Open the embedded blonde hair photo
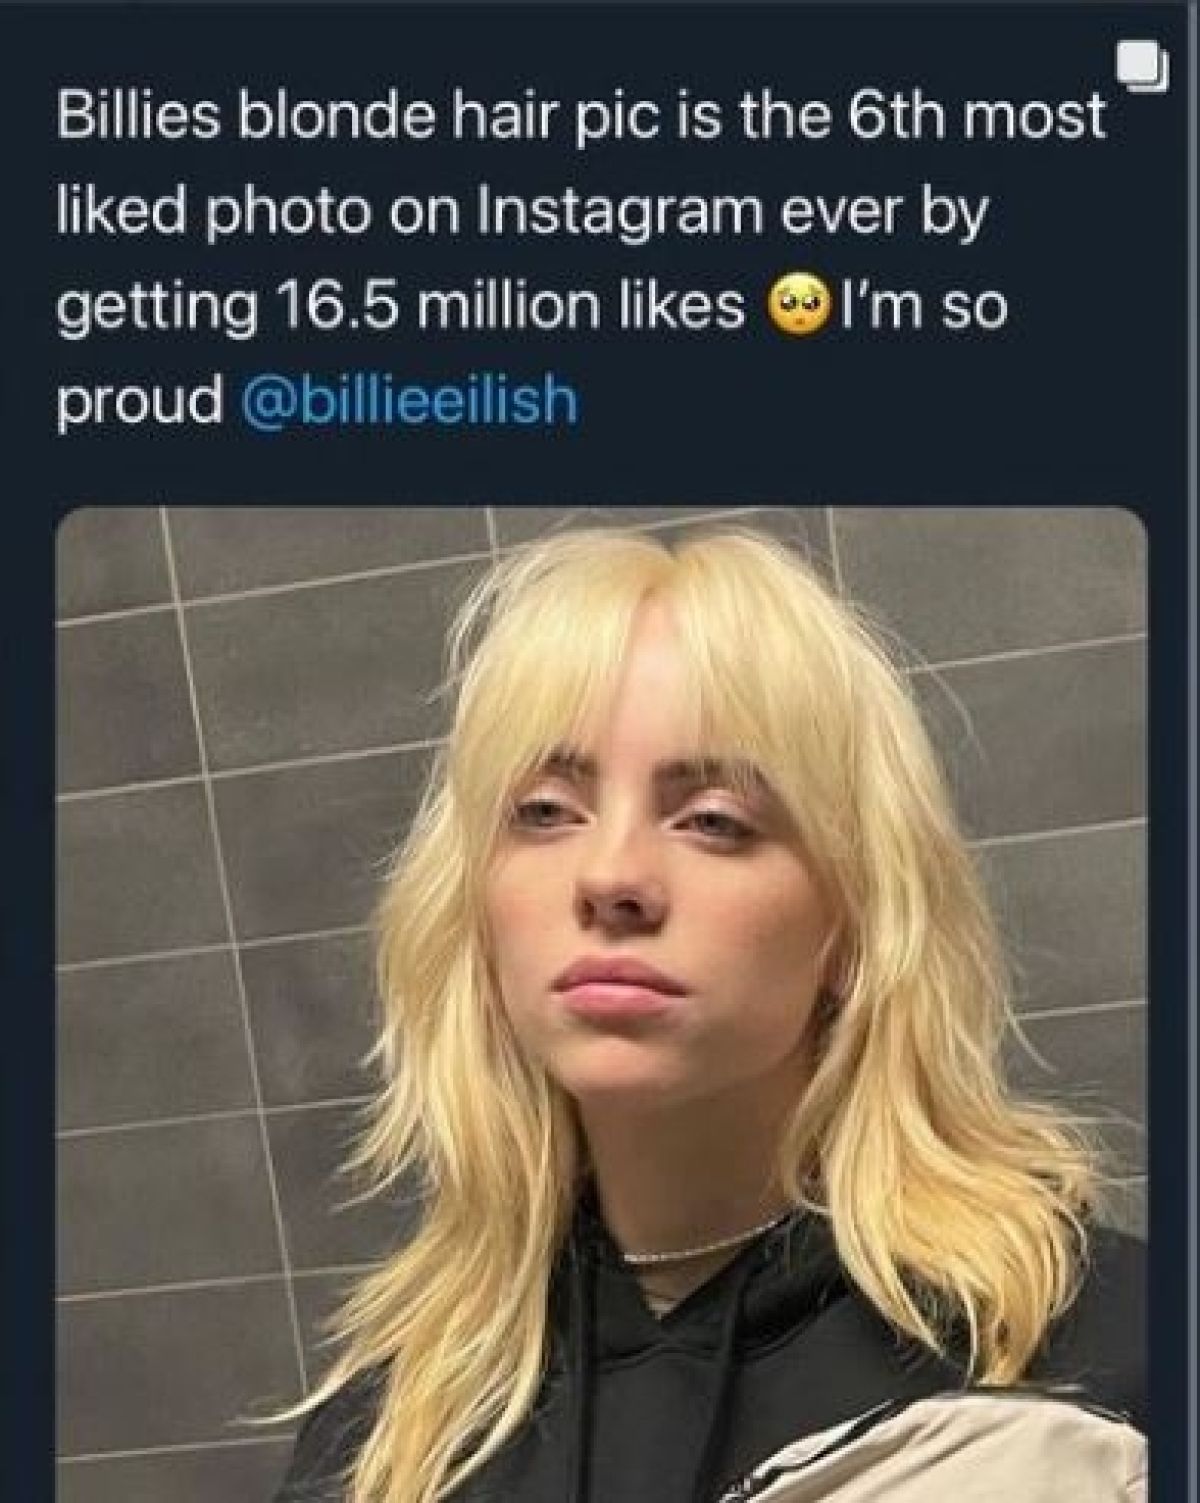1200x1503 pixels. [600, 1000]
